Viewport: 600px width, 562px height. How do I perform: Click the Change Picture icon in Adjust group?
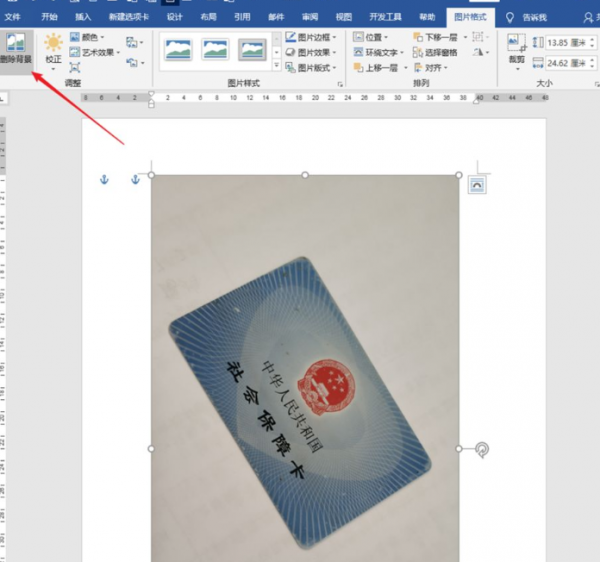pyautogui.click(x=131, y=42)
